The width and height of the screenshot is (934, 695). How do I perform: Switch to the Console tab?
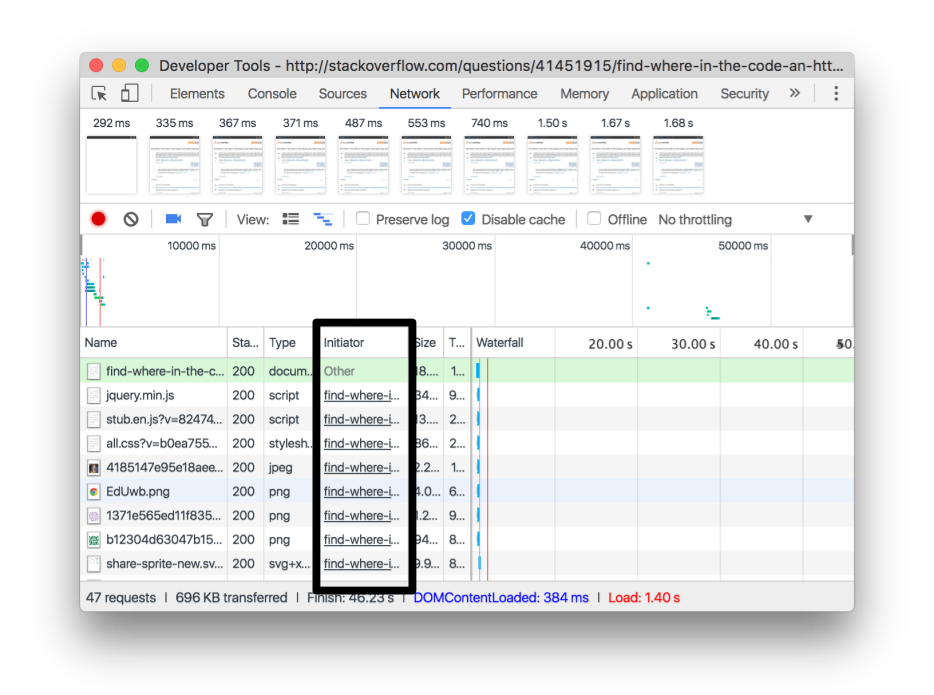pyautogui.click(x=272, y=94)
